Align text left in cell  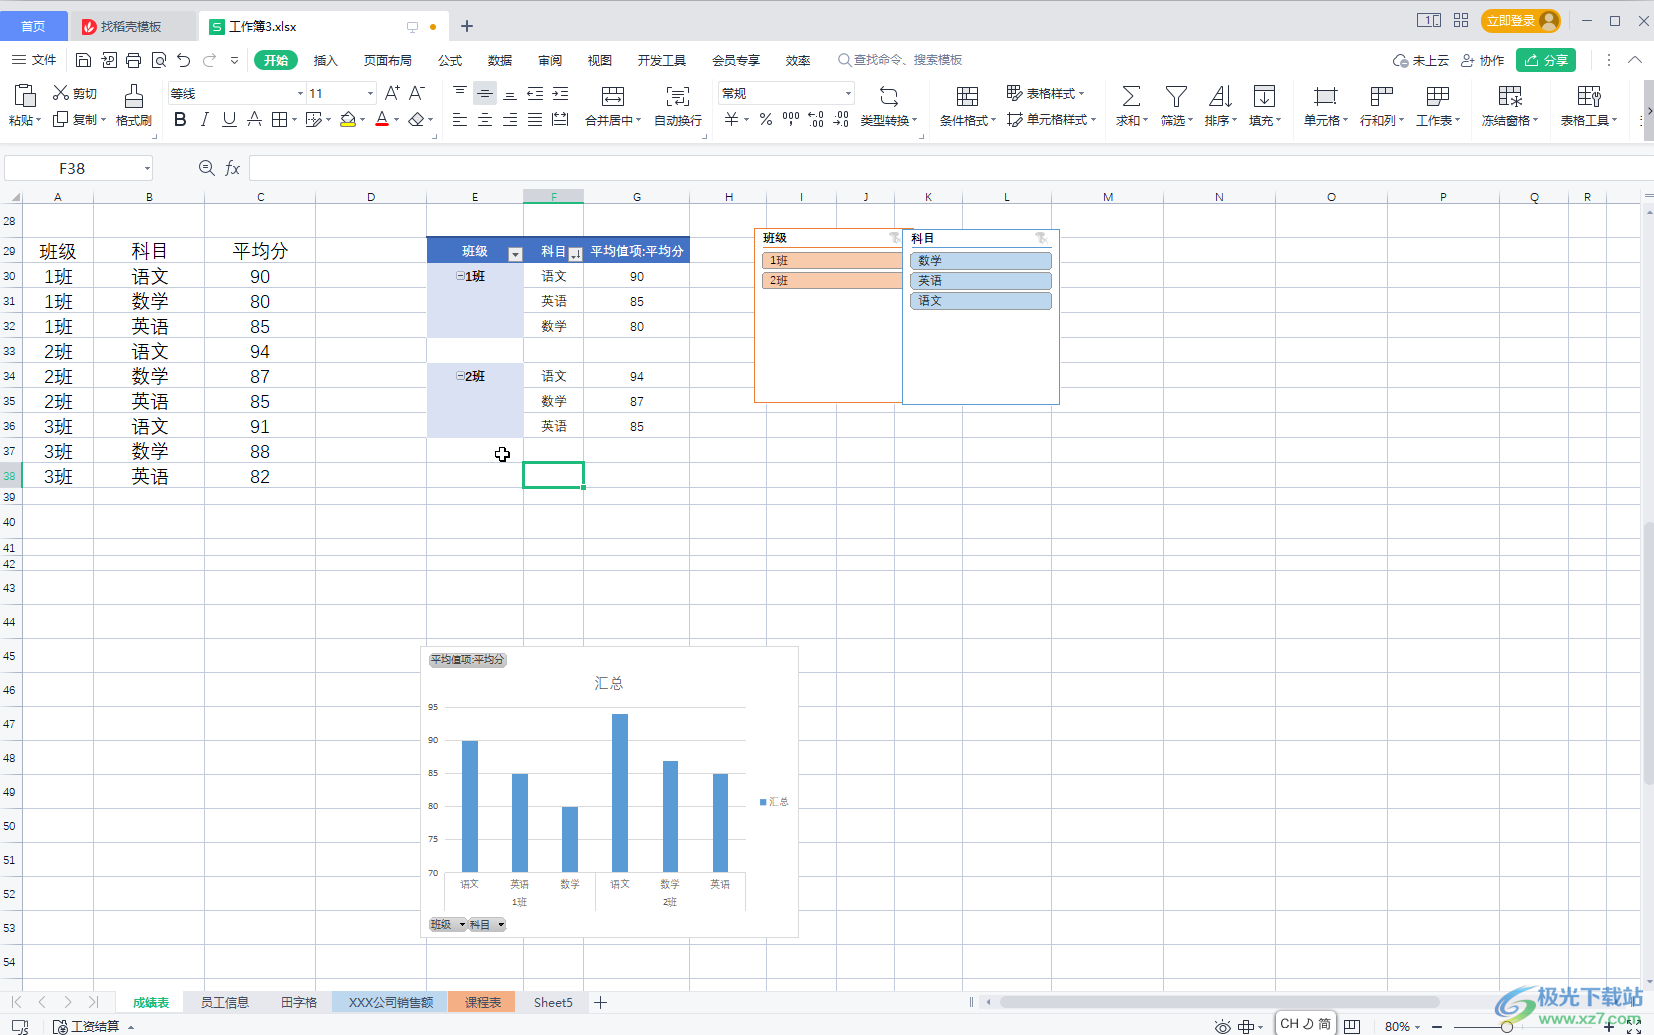460,120
